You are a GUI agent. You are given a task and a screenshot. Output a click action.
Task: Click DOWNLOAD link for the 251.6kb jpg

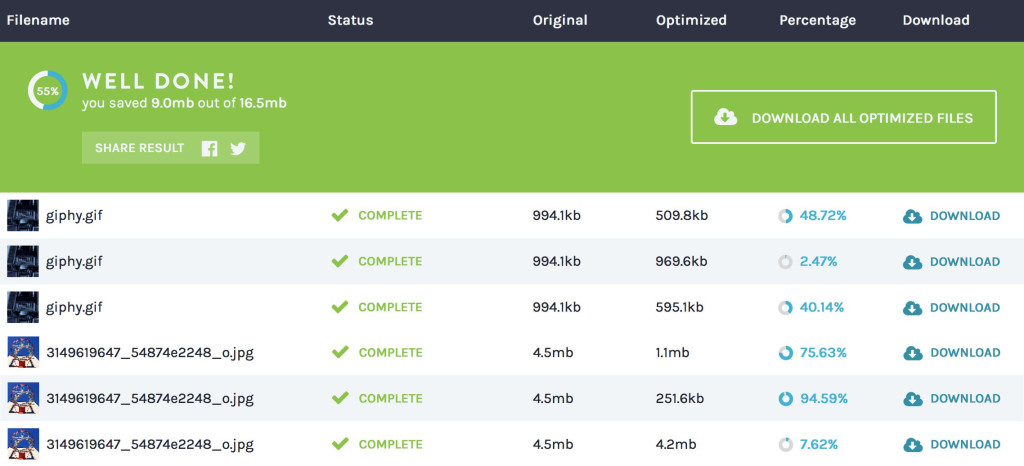965,399
